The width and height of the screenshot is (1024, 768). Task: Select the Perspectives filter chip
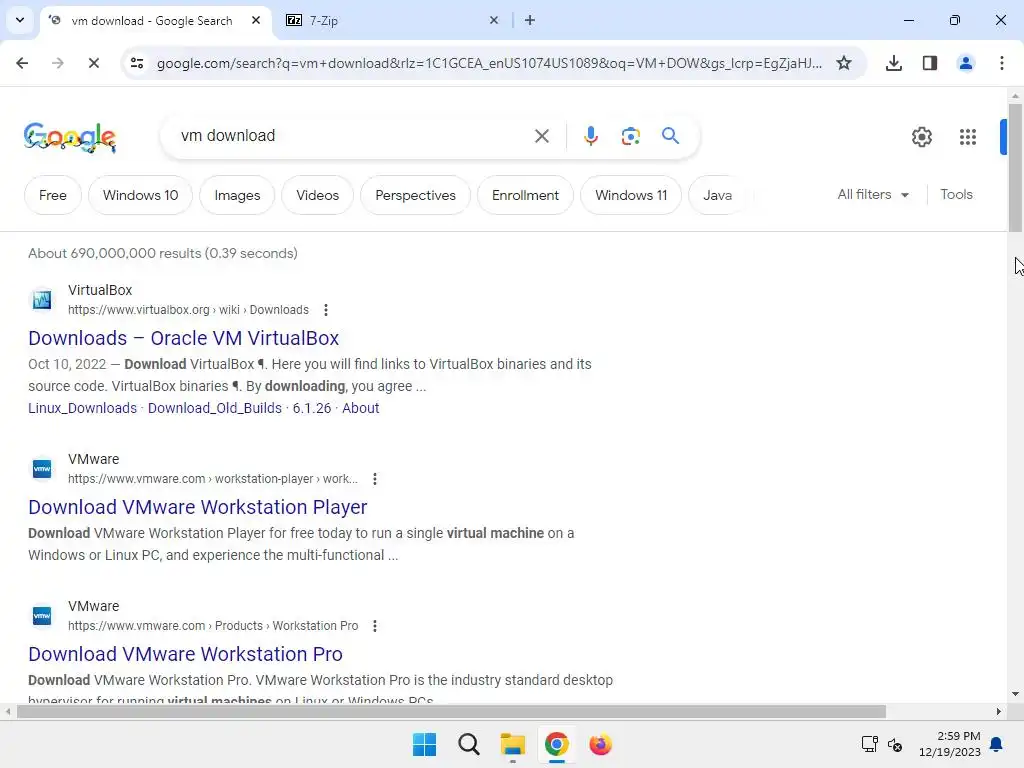tap(415, 195)
